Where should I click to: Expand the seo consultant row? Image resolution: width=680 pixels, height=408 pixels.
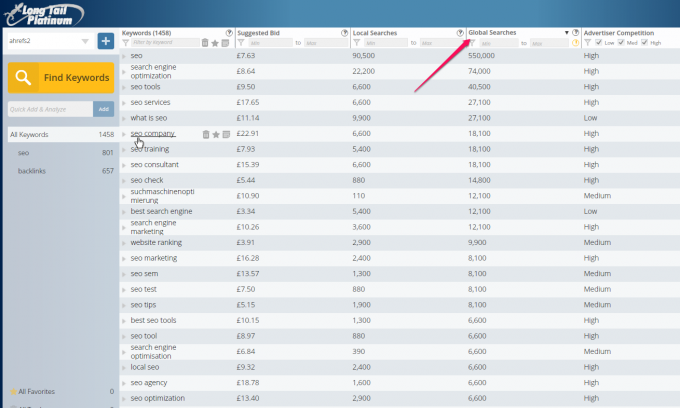pyautogui.click(x=124, y=166)
